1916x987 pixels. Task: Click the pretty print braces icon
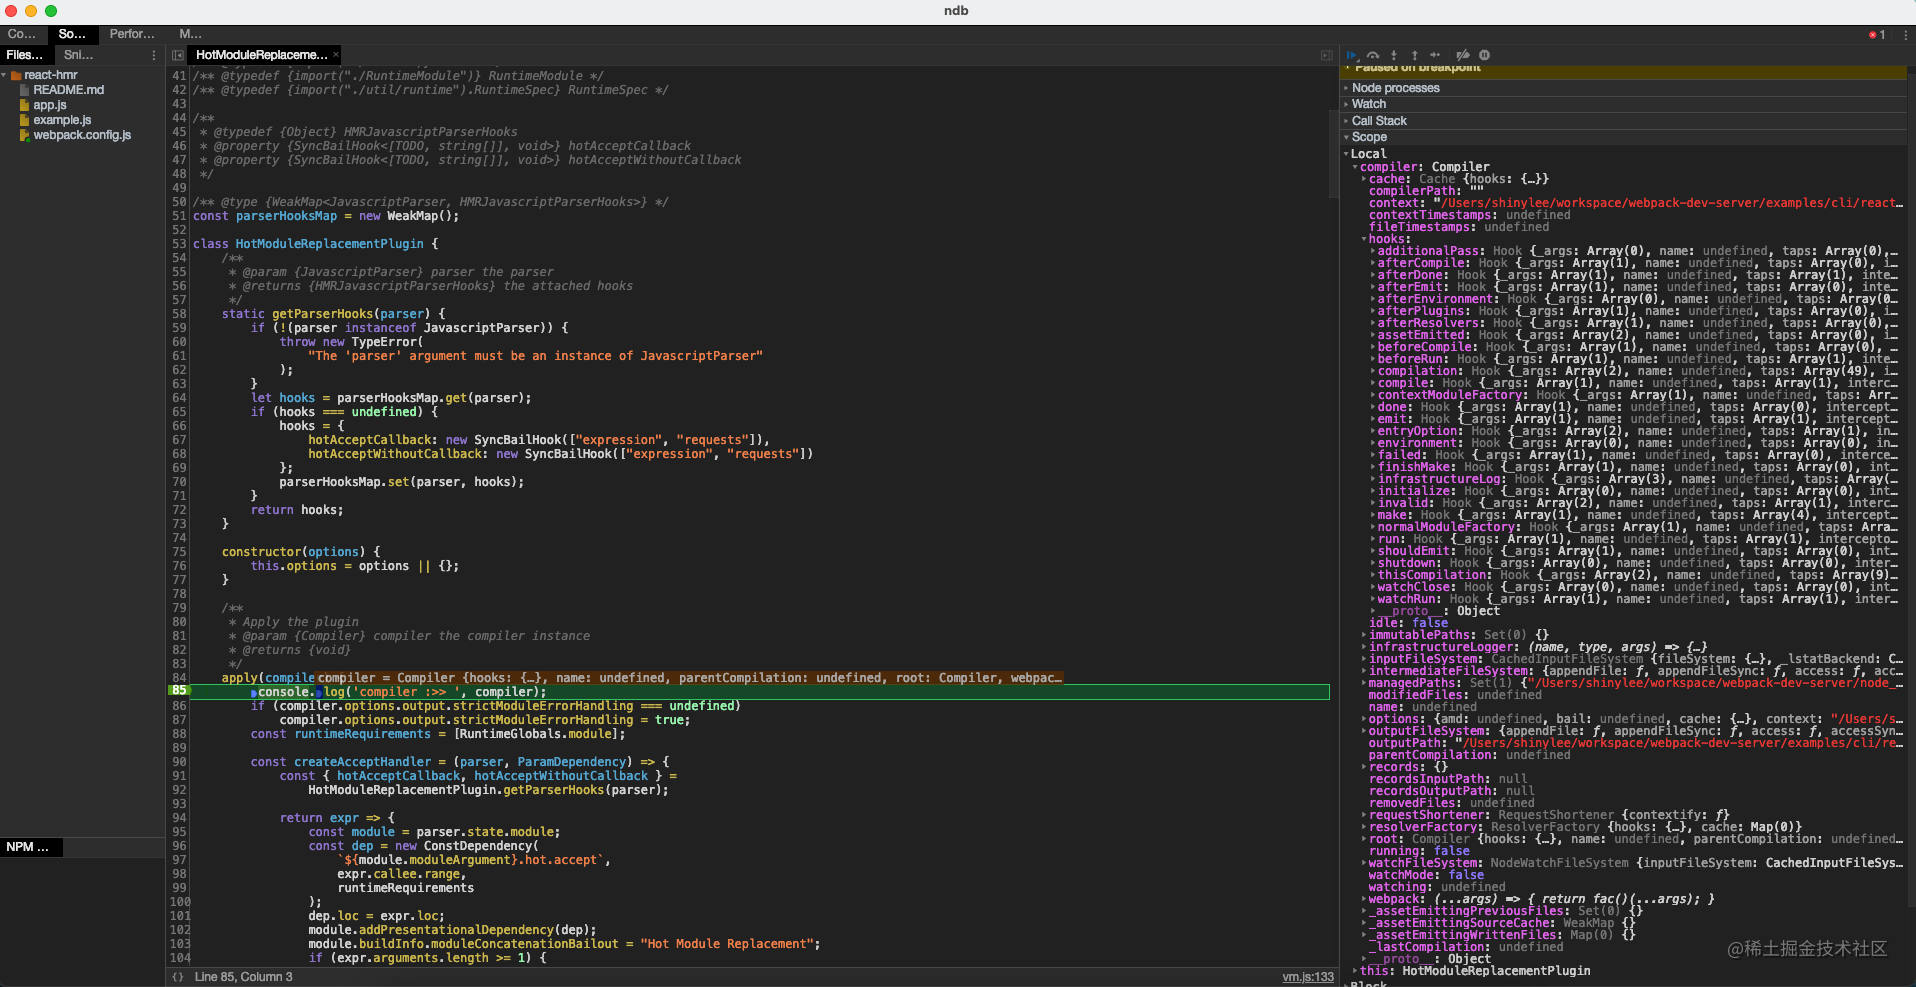coord(177,977)
